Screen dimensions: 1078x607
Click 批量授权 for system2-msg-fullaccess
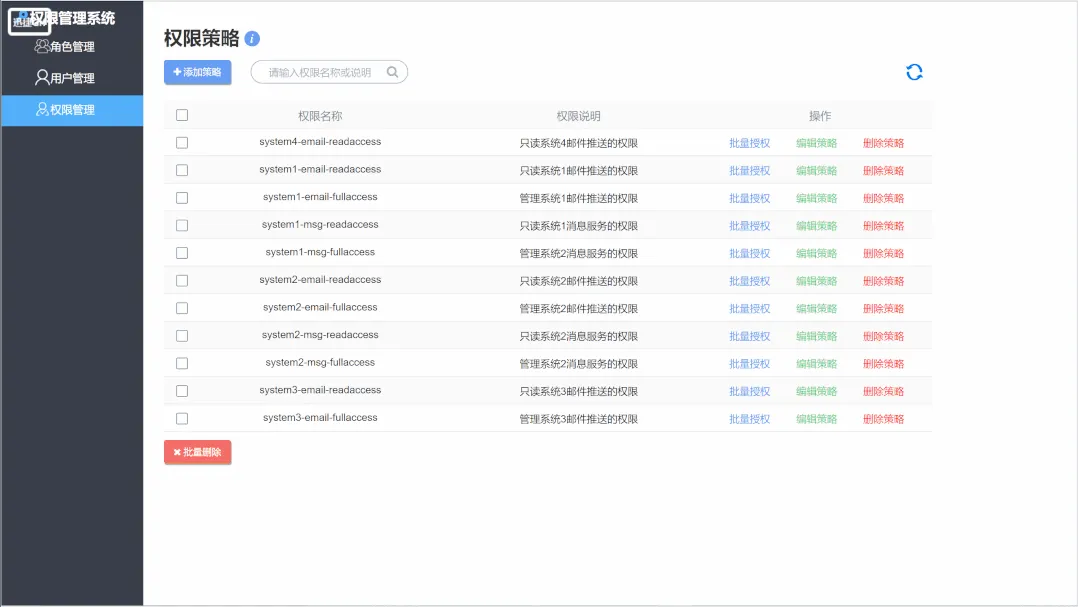pos(749,364)
